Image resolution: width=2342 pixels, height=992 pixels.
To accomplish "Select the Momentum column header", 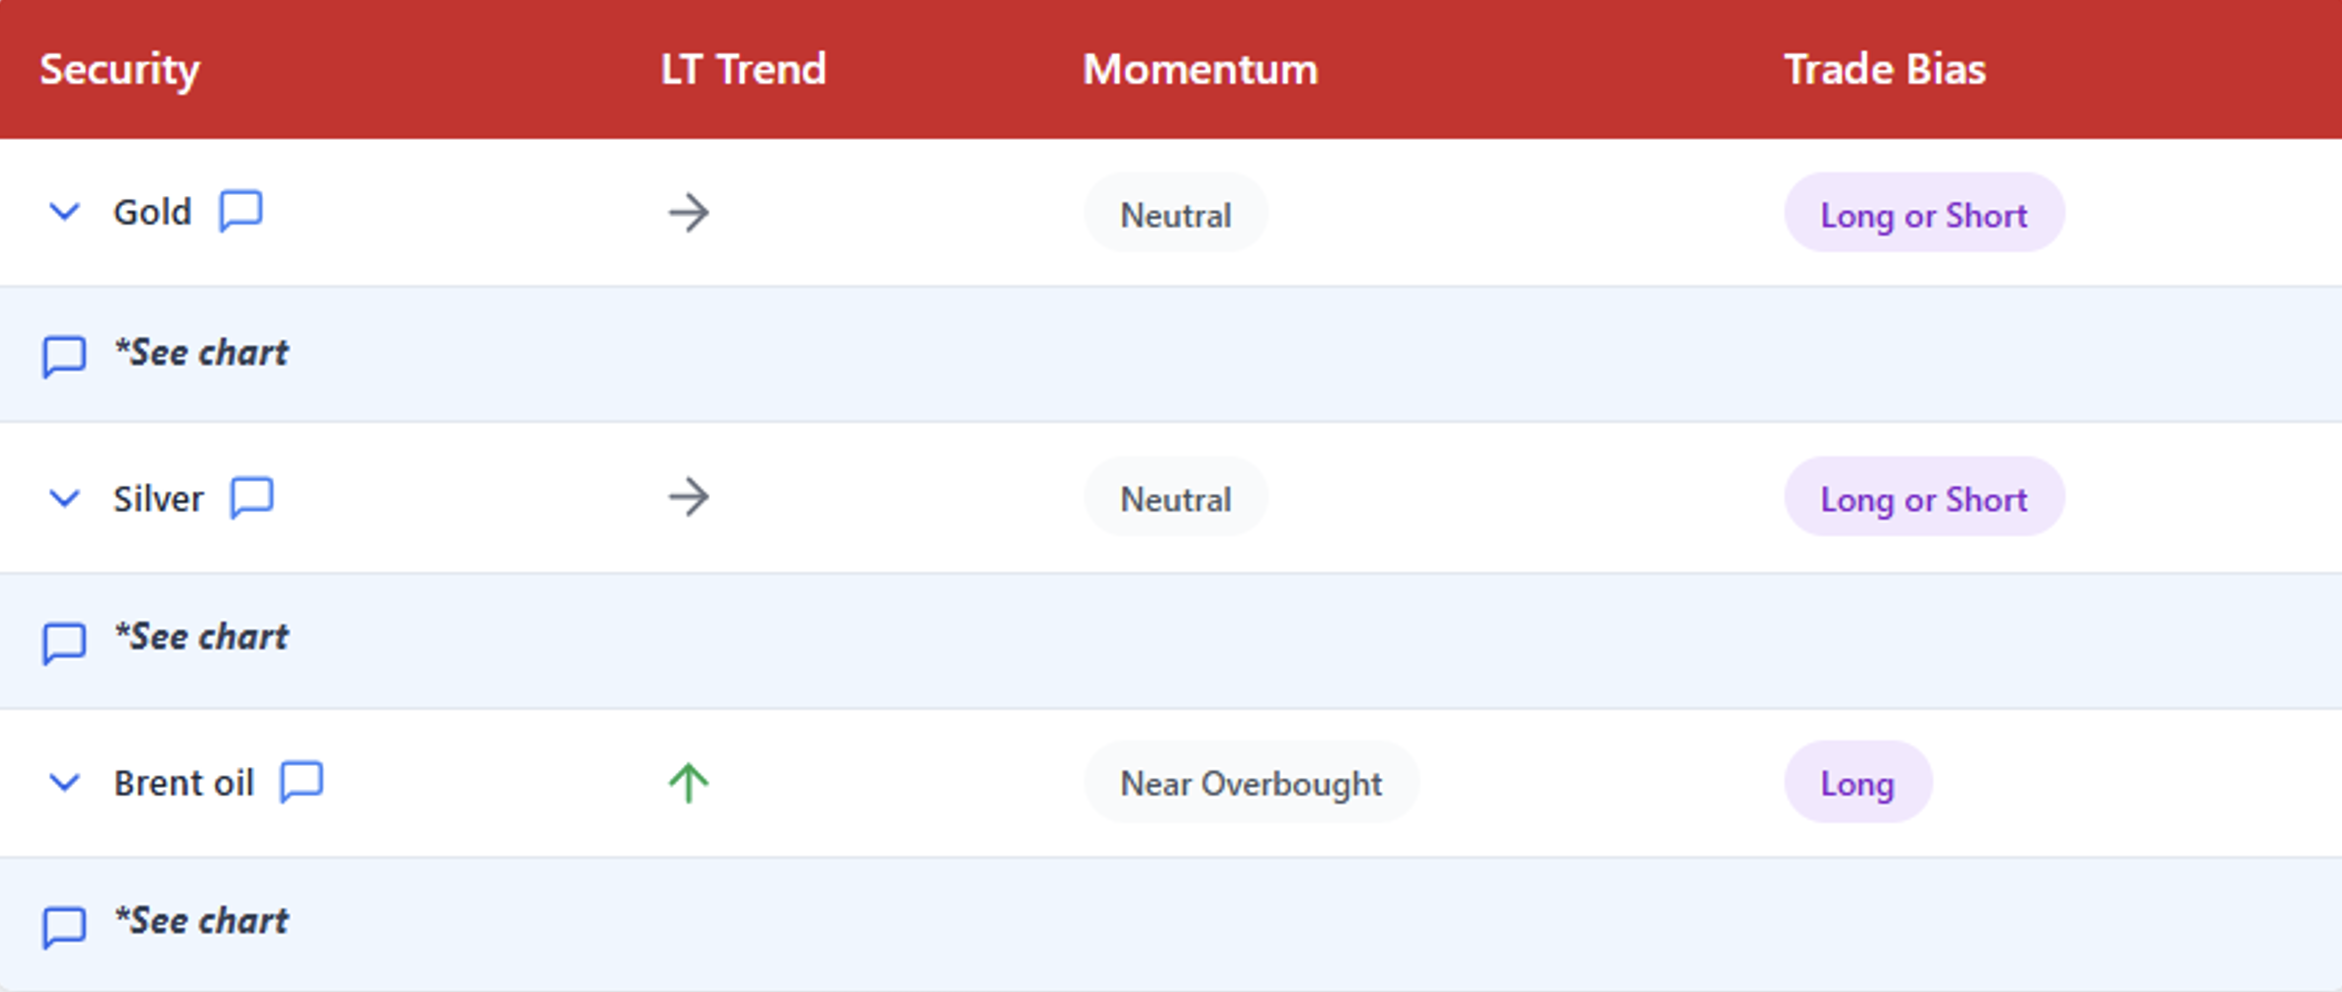I will click(1200, 69).
